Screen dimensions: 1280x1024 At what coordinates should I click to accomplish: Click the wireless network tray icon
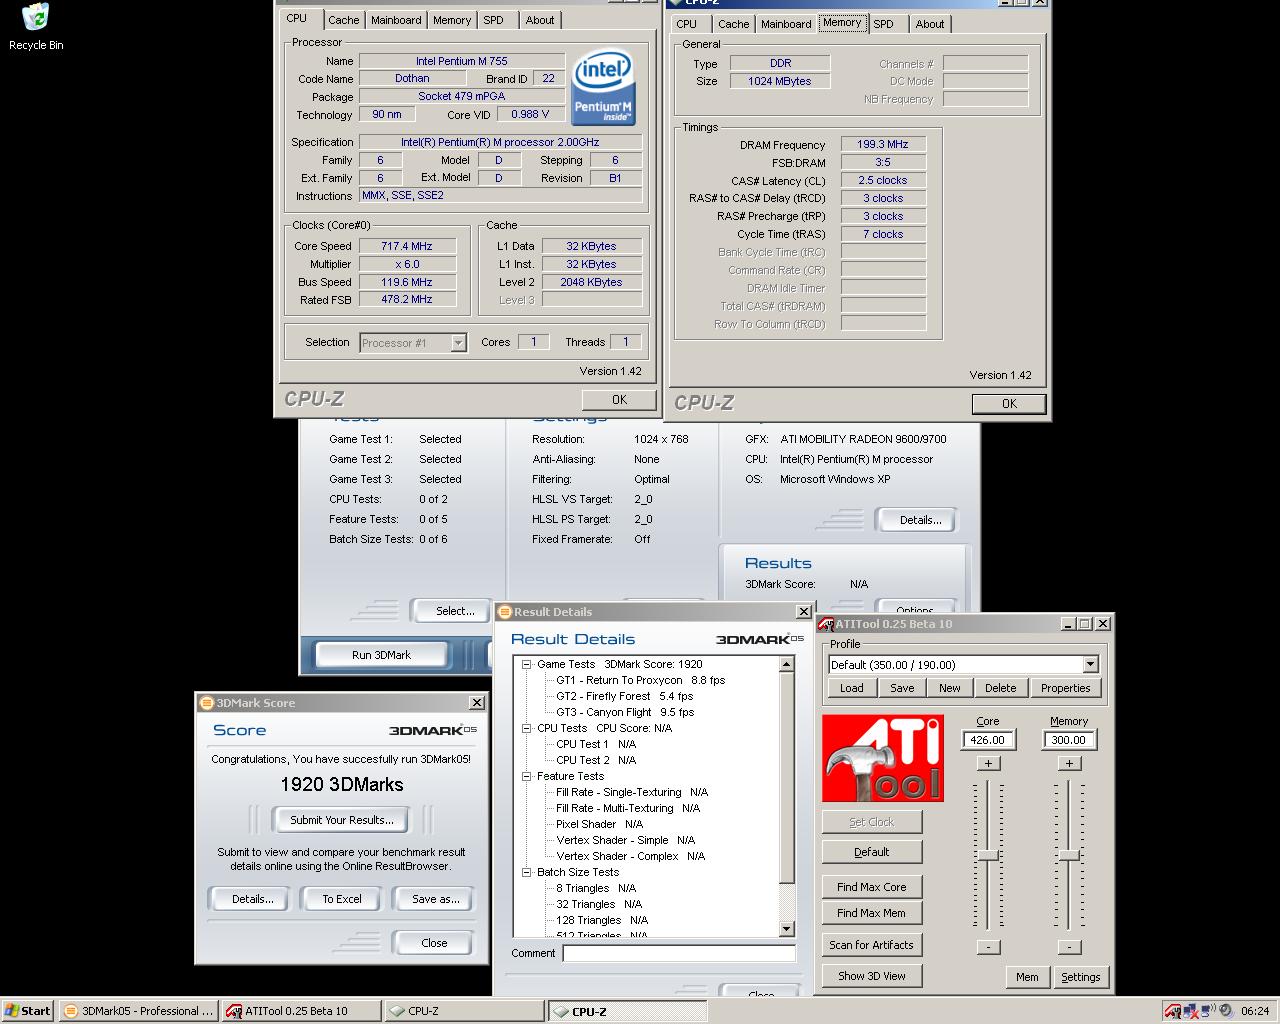[x=1208, y=1011]
